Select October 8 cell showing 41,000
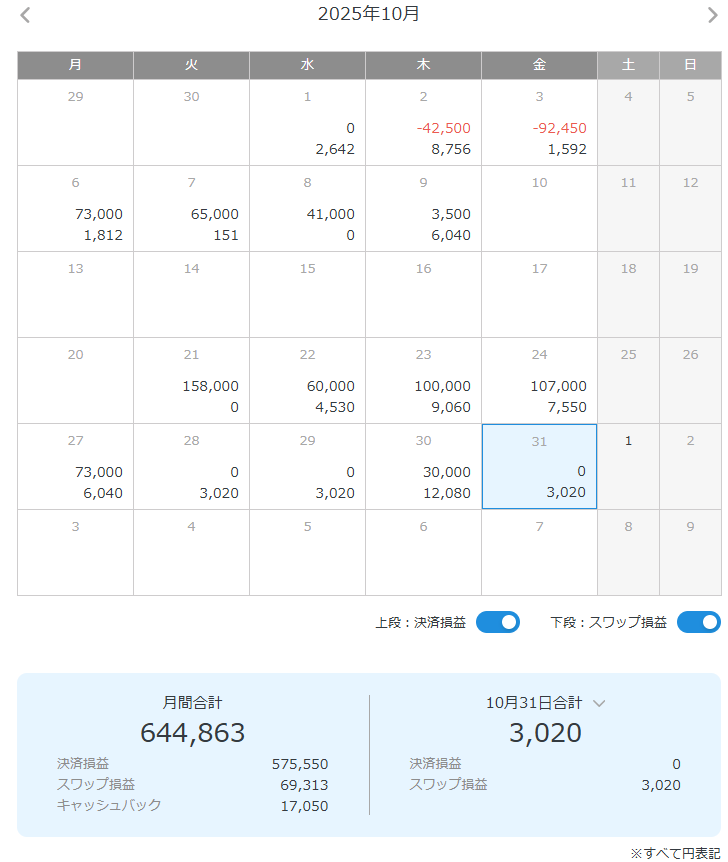This screenshot has width=728, height=862. click(307, 209)
